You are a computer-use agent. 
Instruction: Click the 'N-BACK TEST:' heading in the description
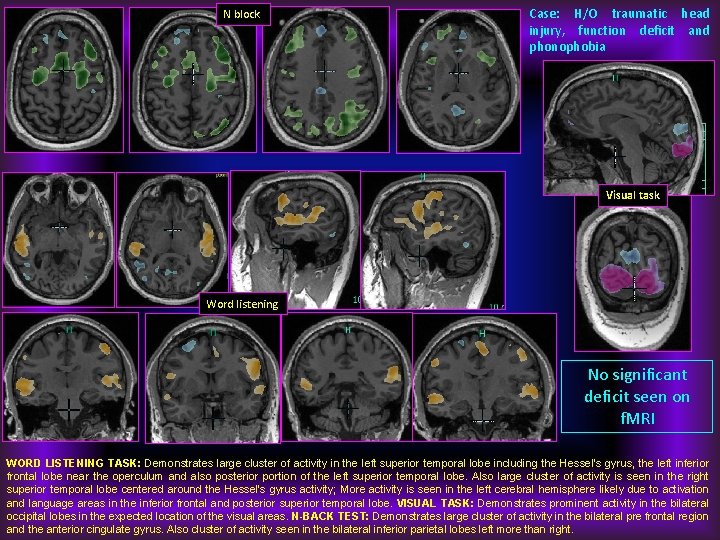pos(330,516)
